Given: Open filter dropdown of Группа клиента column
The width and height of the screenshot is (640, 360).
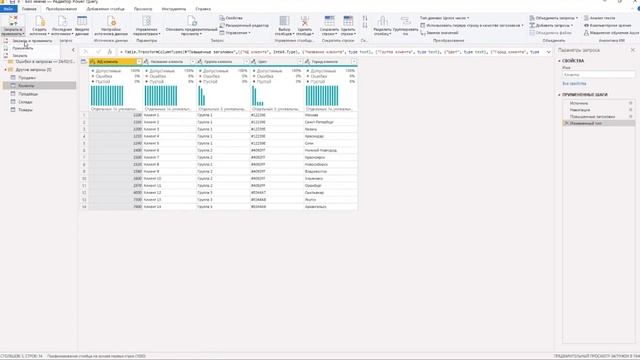Looking at the screenshot, I should click(246, 62).
